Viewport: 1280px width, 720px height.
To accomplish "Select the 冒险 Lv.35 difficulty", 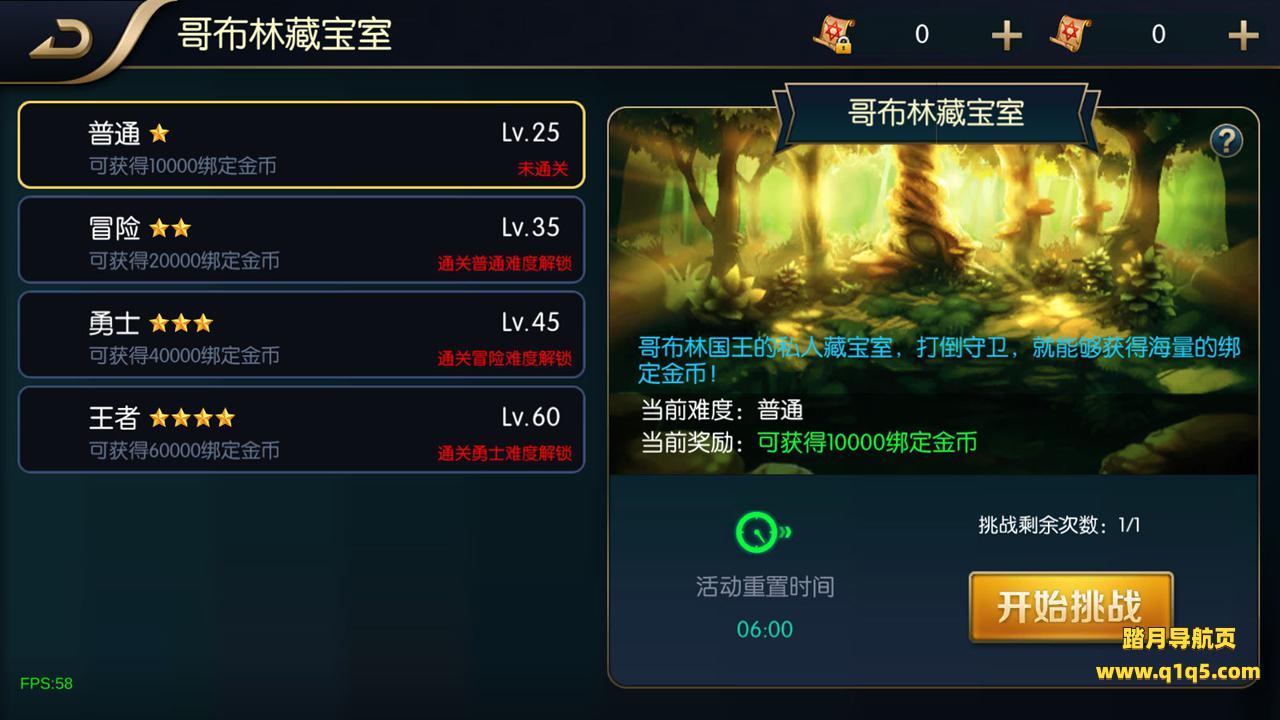I will [x=301, y=240].
